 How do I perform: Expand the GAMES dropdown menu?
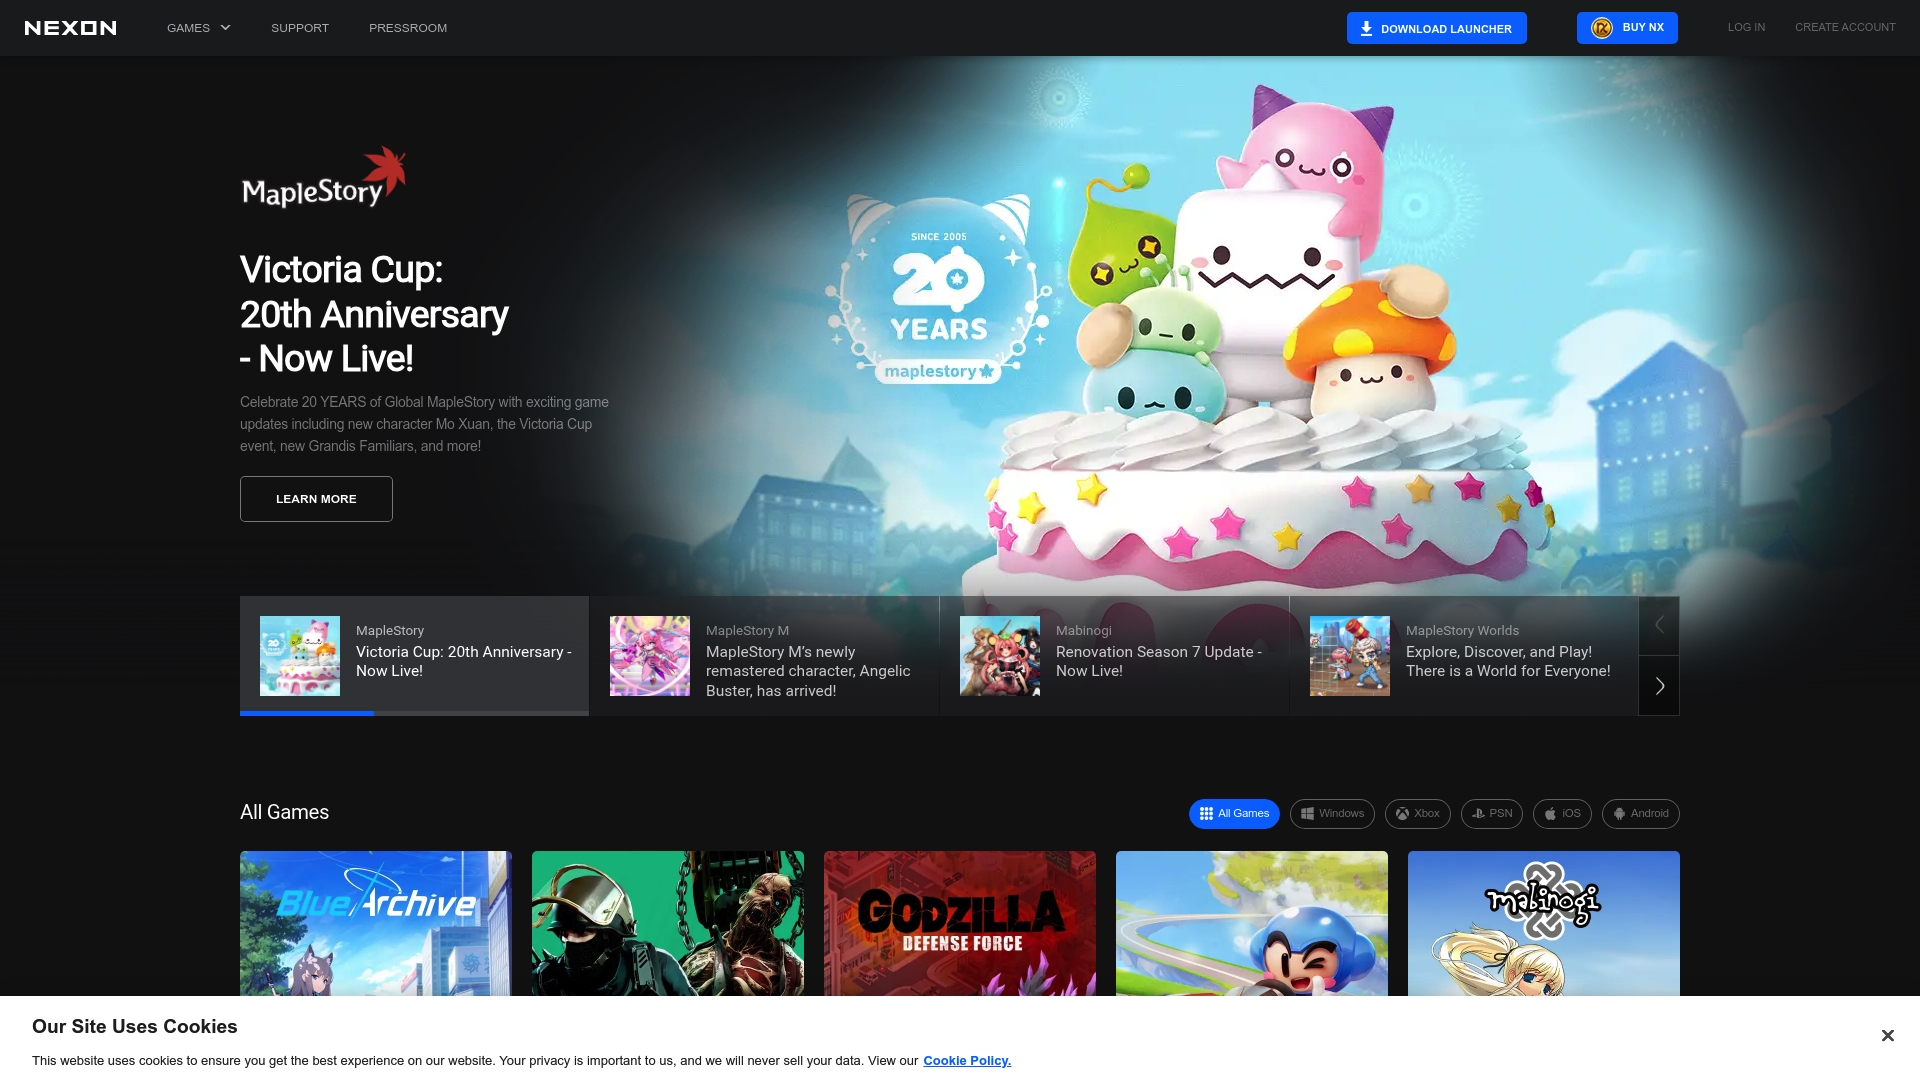199,28
